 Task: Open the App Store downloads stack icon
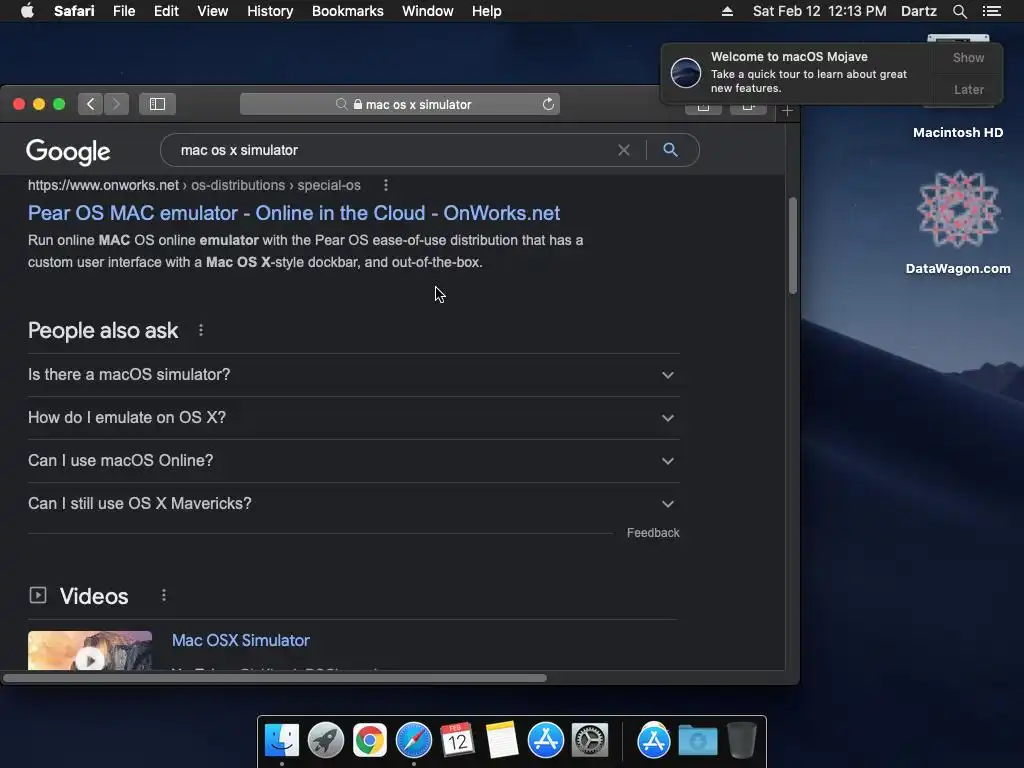(654, 740)
